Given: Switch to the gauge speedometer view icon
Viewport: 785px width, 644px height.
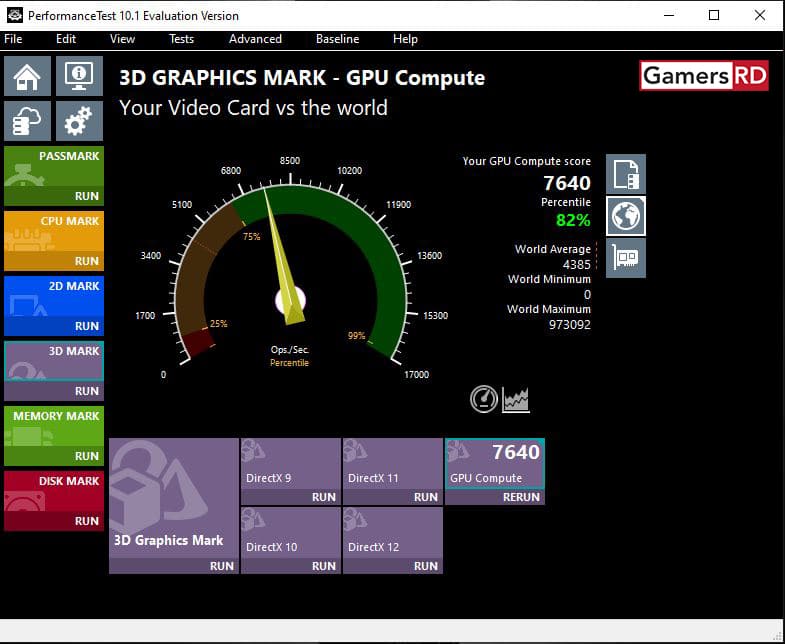Looking at the screenshot, I should (484, 399).
